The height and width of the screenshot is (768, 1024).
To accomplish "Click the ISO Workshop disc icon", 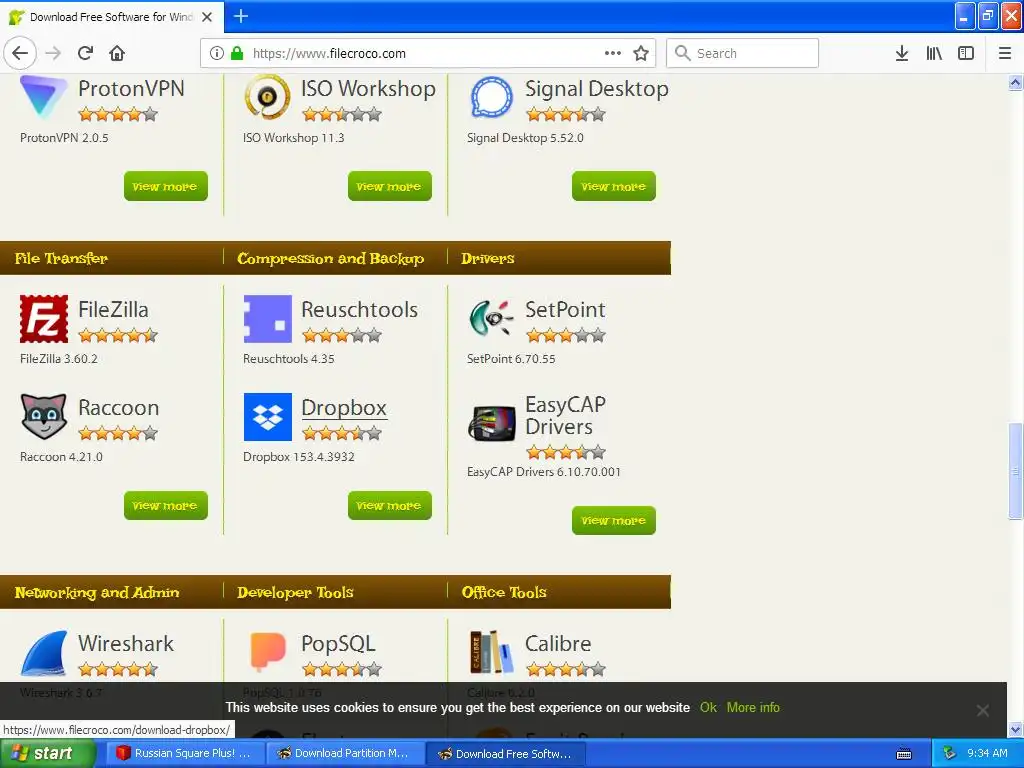I will (267, 97).
